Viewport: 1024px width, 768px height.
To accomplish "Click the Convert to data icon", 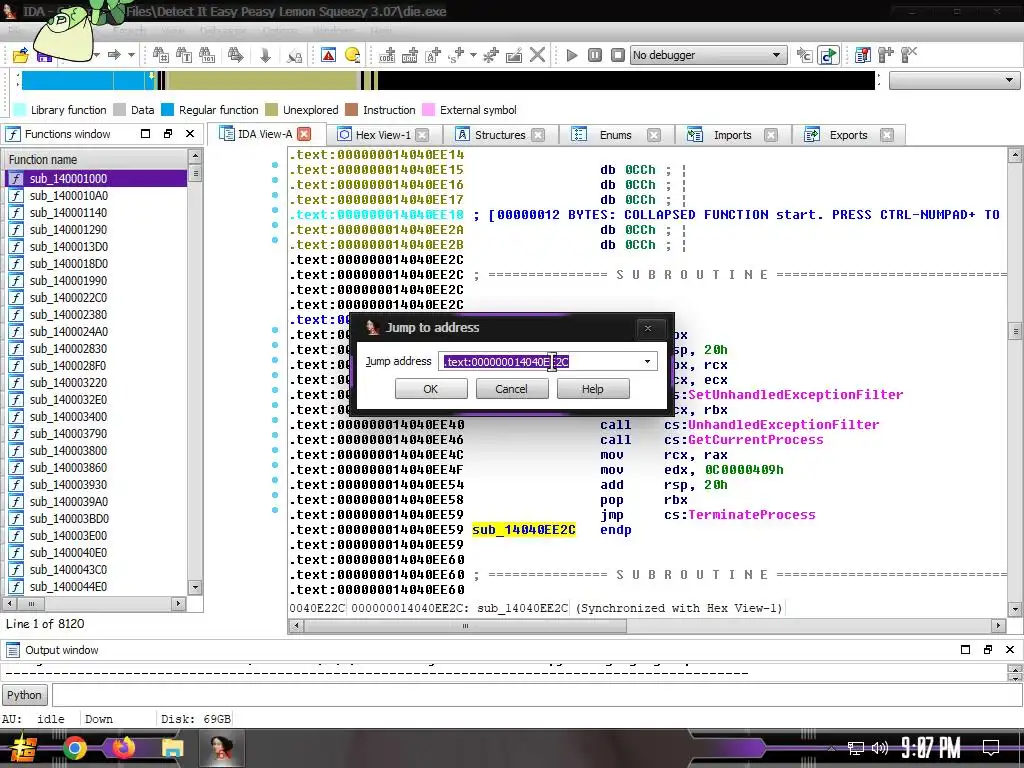I will (x=410, y=55).
